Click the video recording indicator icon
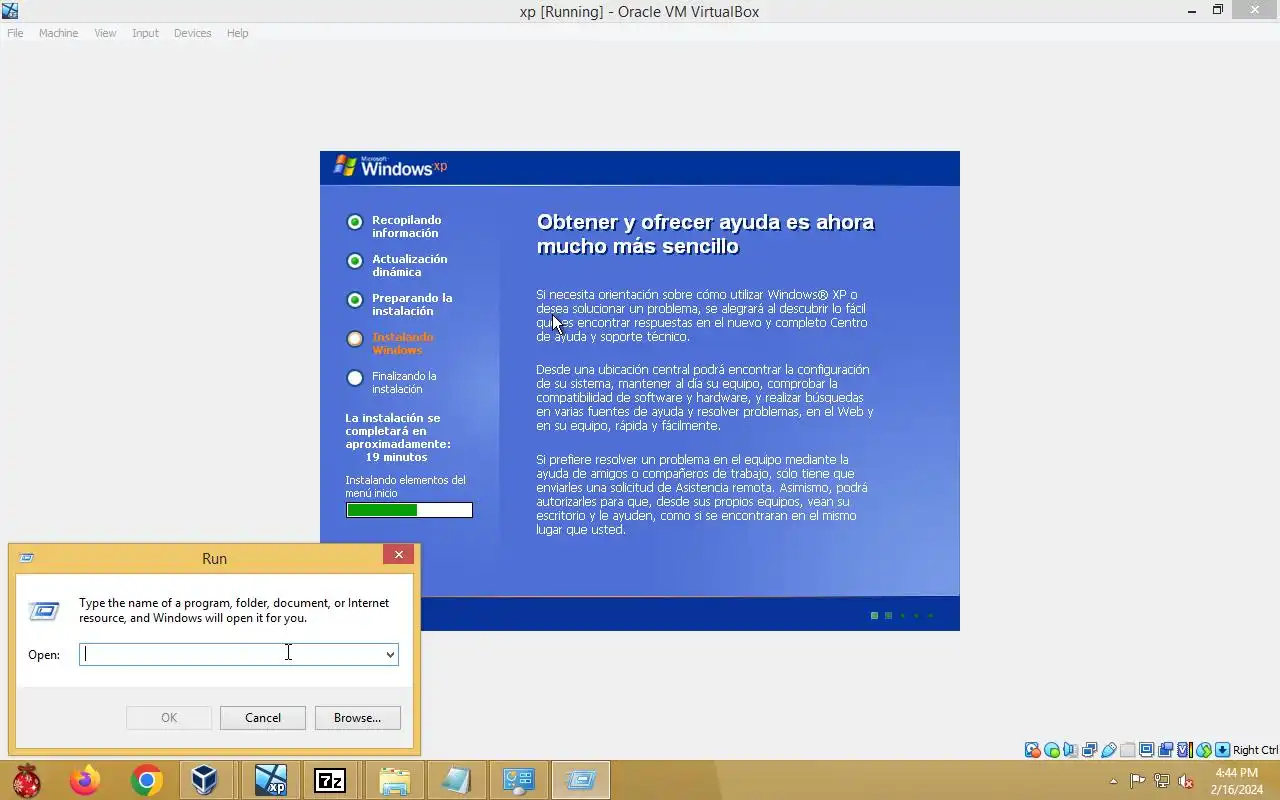This screenshot has width=1280, height=800. tap(1166, 750)
